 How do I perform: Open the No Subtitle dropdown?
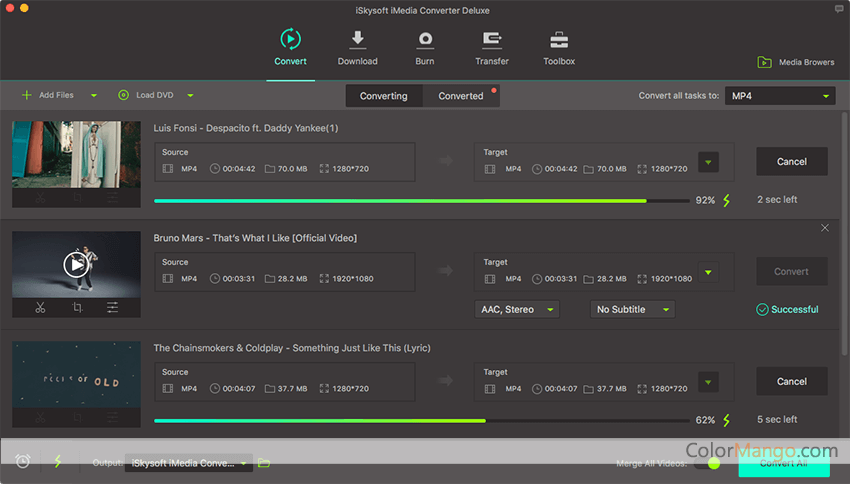tap(632, 310)
